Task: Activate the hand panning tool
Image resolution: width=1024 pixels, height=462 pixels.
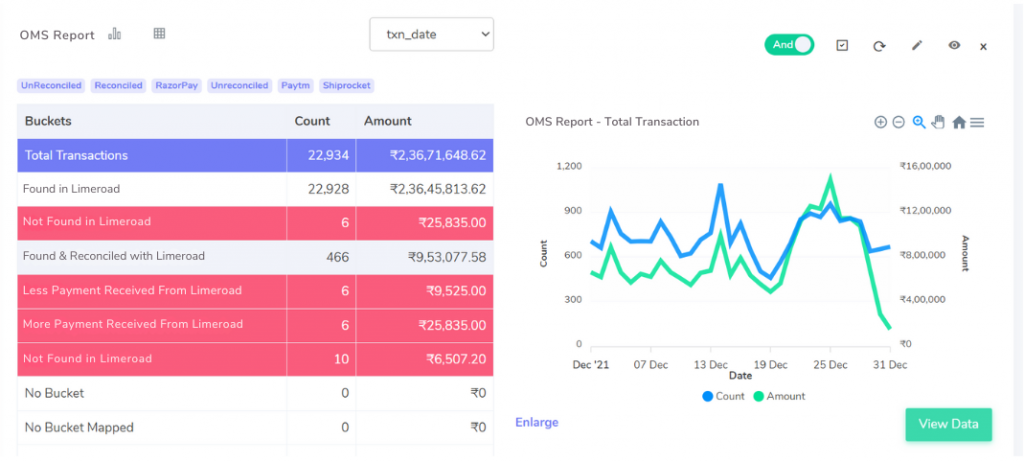Action: pyautogui.click(x=938, y=122)
